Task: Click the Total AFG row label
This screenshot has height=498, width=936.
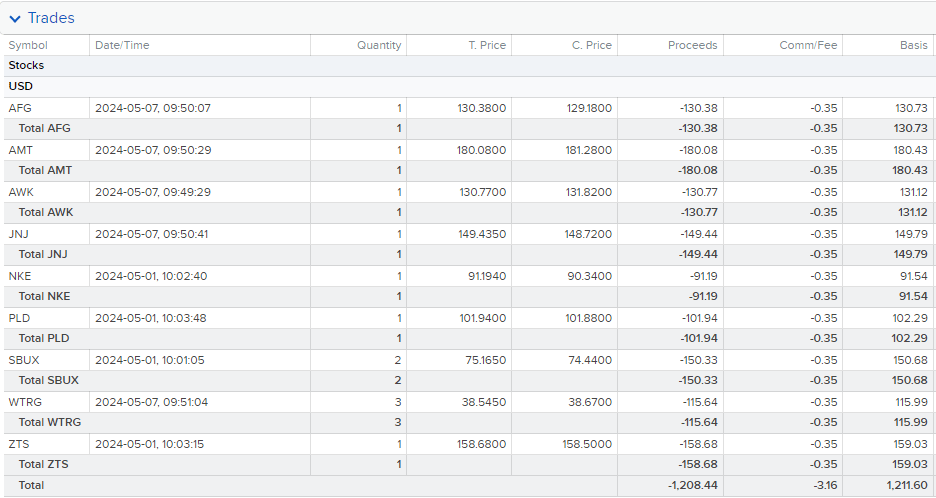Action: pos(45,128)
